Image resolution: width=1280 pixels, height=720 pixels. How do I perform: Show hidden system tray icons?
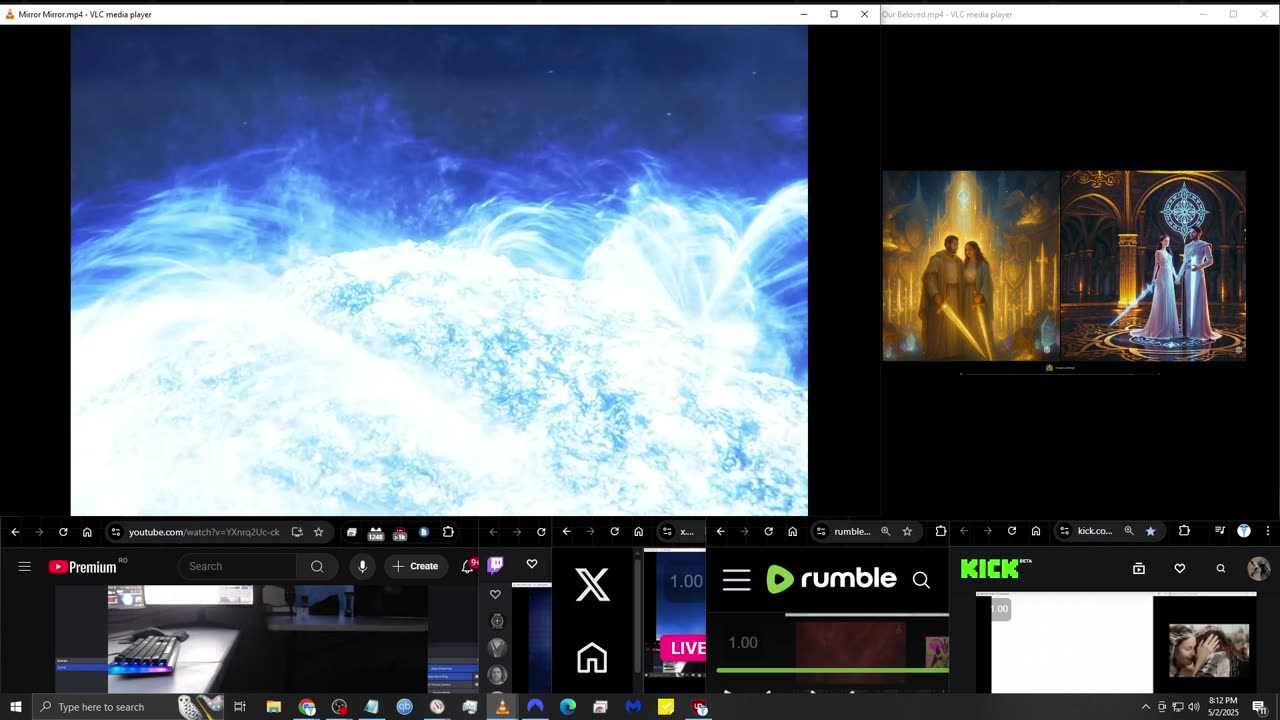1146,707
